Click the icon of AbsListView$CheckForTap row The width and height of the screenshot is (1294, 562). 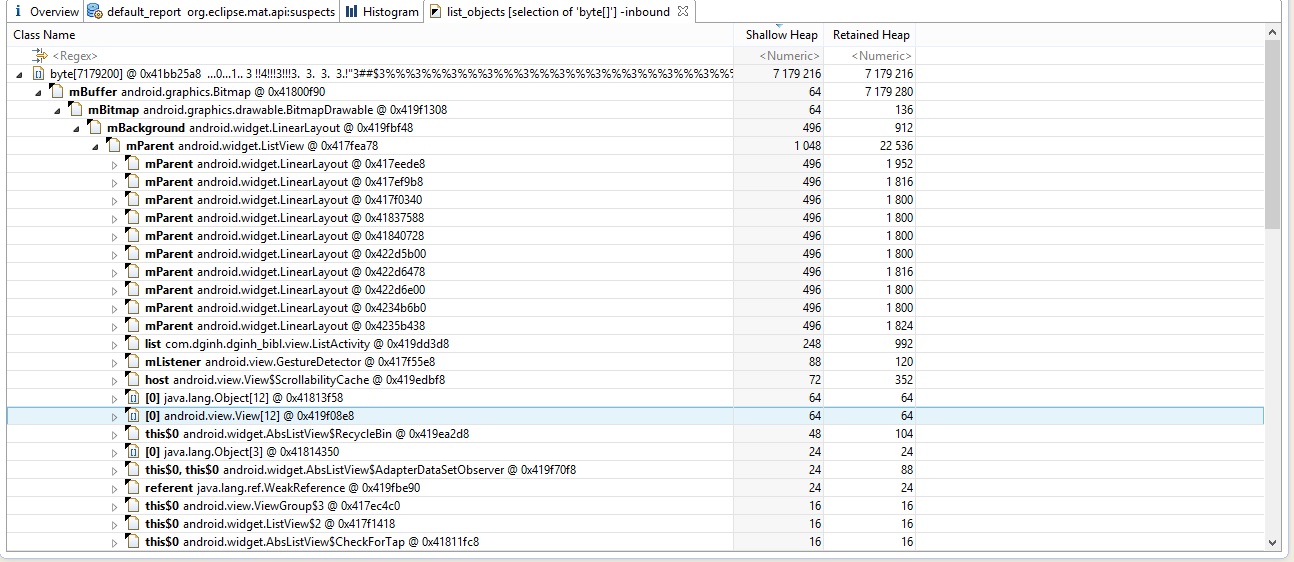tap(133, 542)
